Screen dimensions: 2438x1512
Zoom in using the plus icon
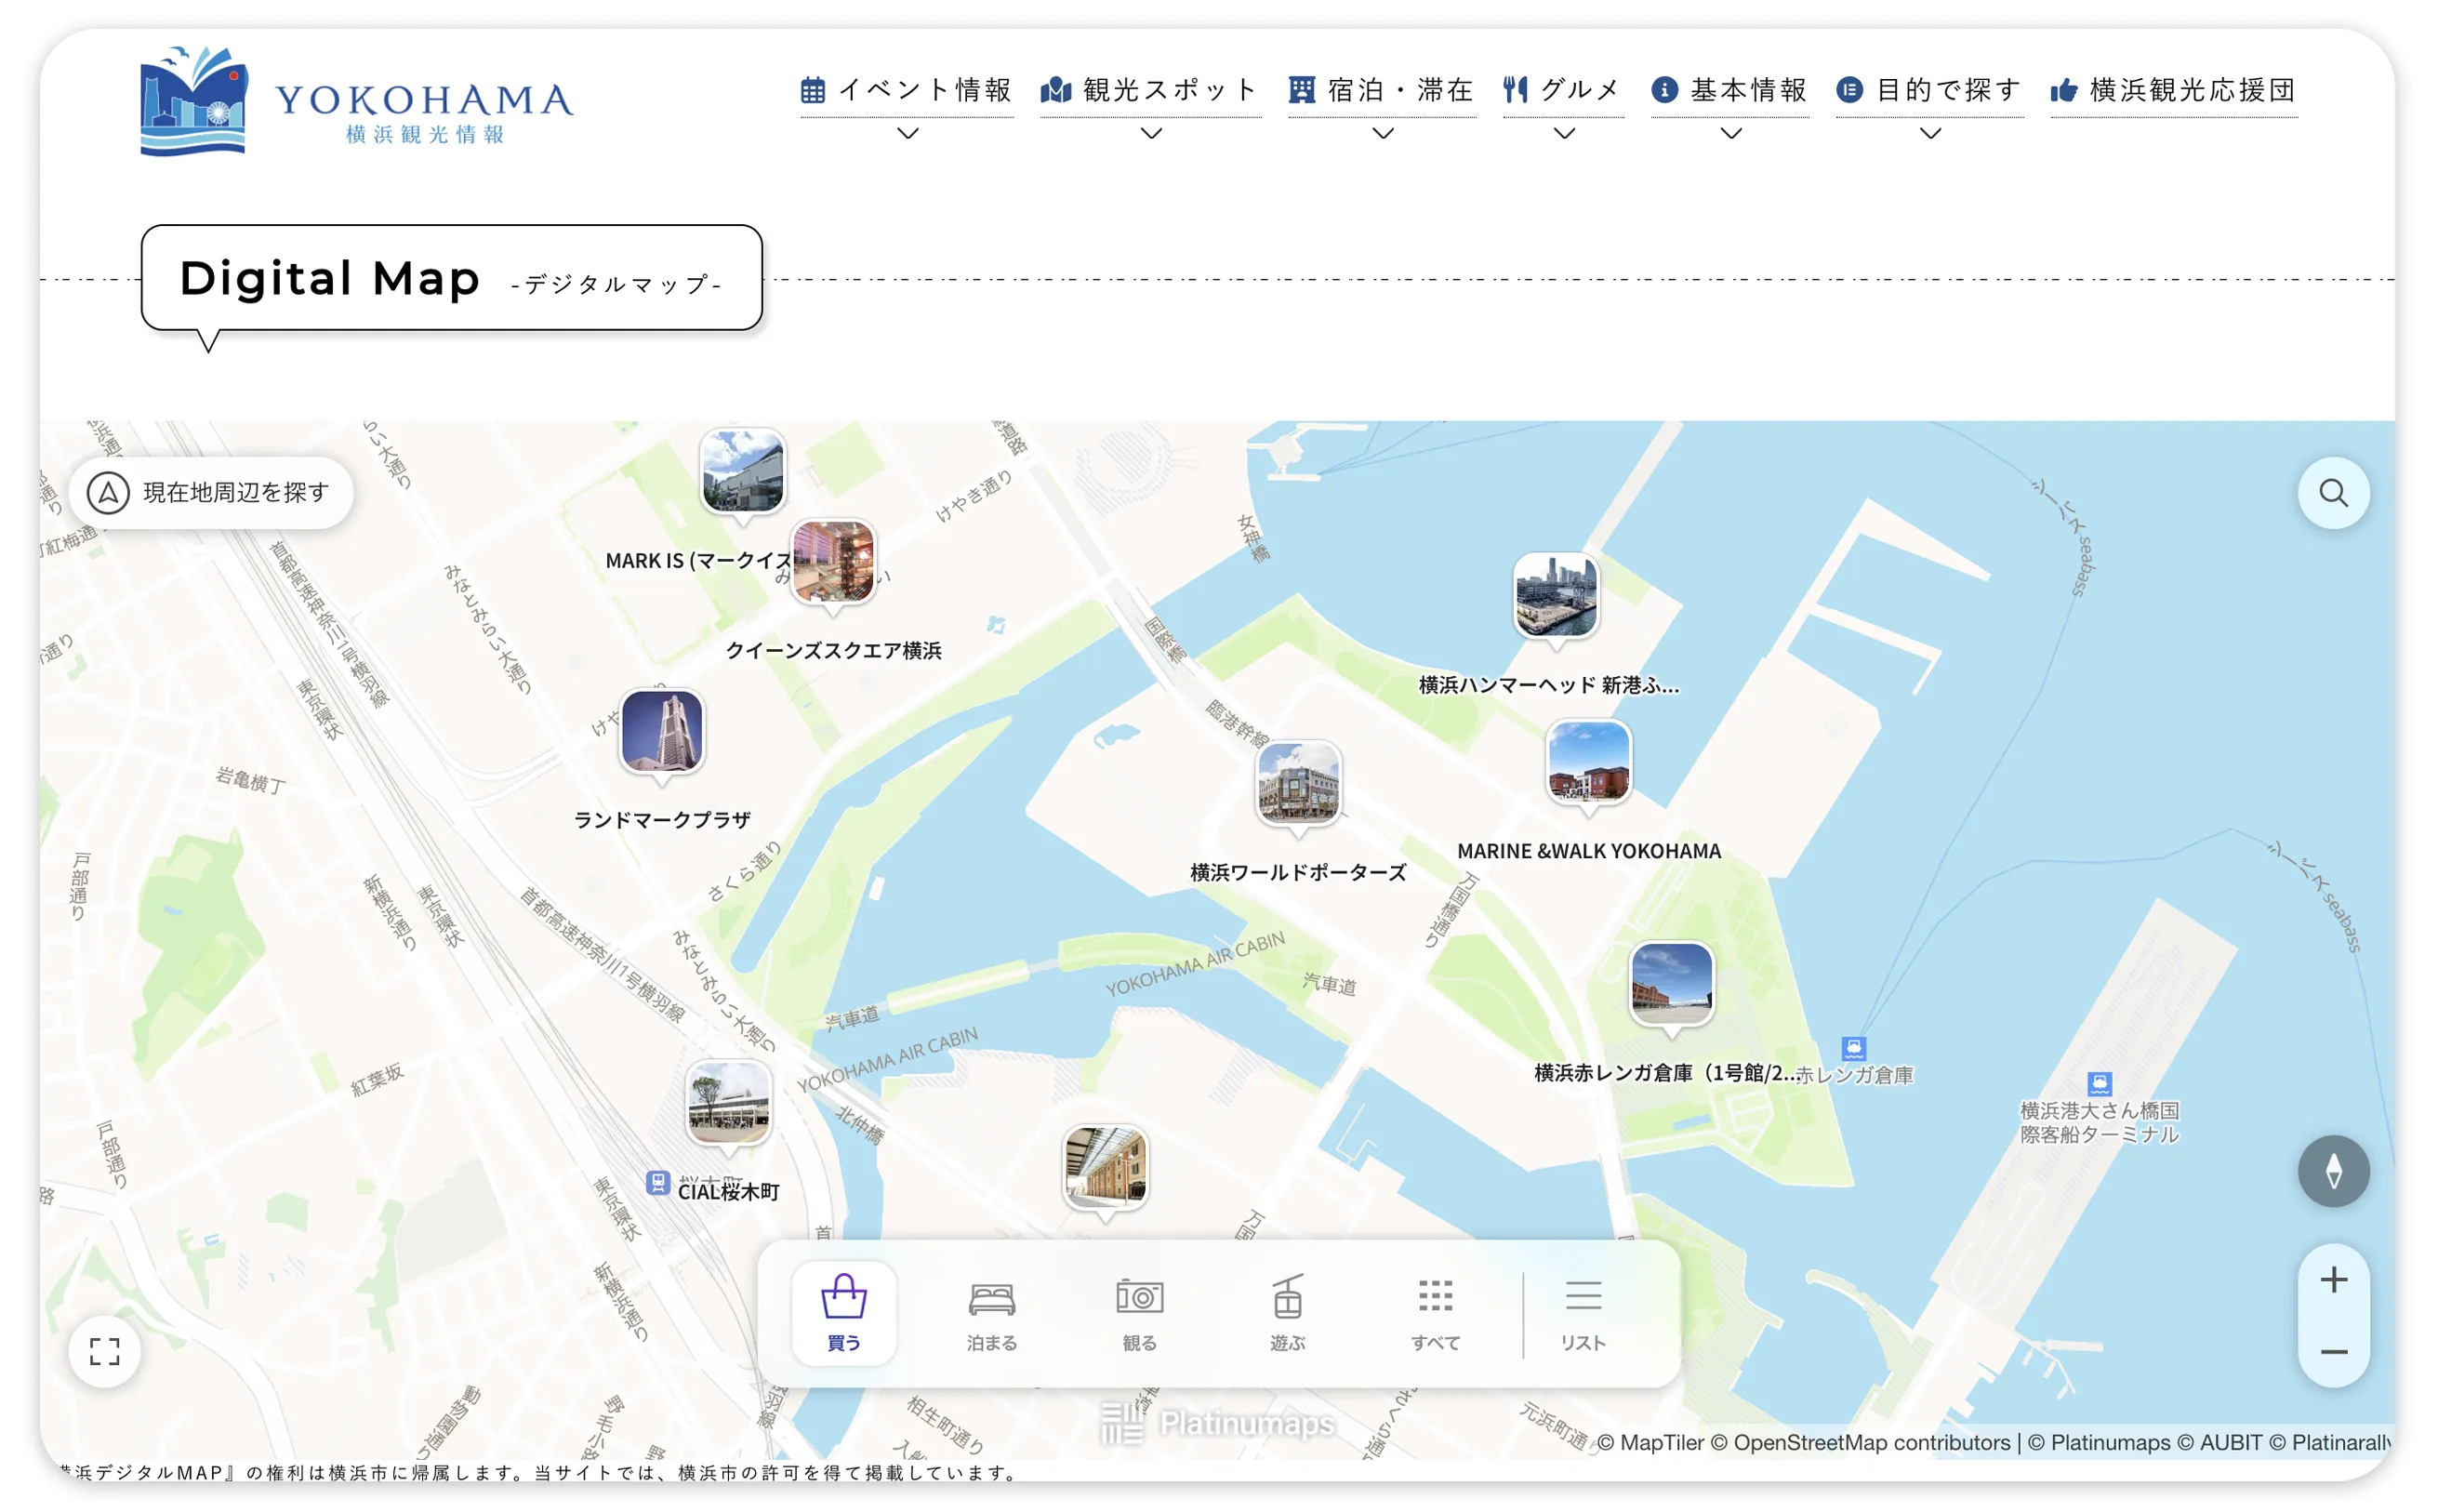pyautogui.click(x=2332, y=1277)
